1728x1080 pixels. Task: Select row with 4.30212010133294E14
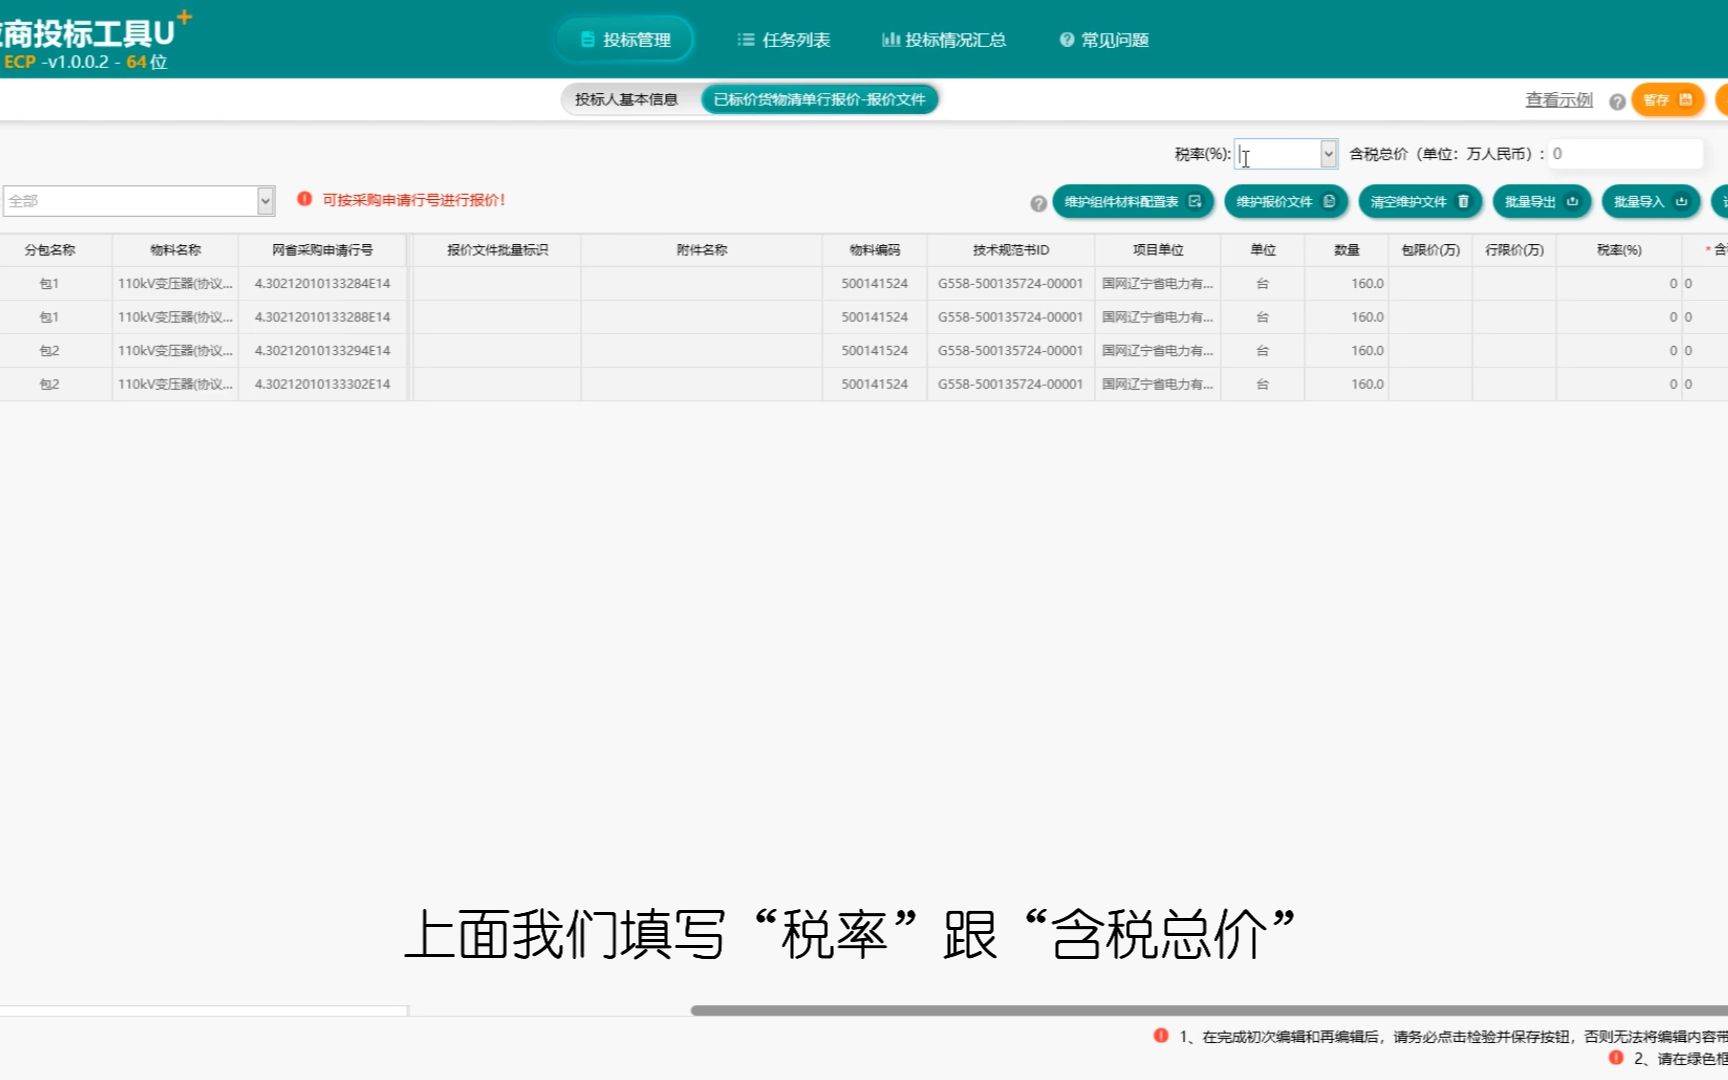click(x=864, y=351)
